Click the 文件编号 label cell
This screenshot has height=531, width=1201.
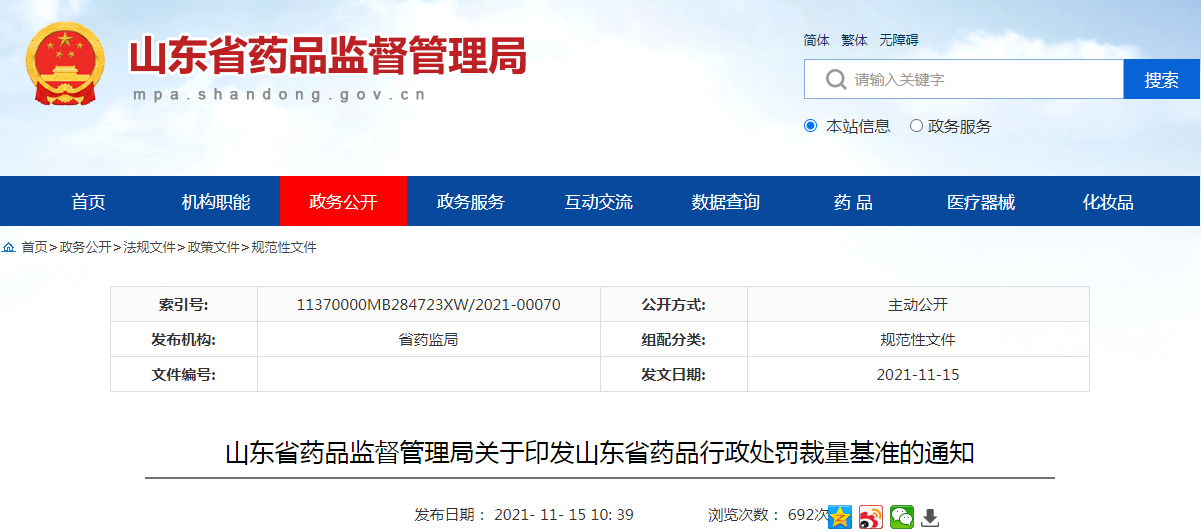(x=184, y=374)
